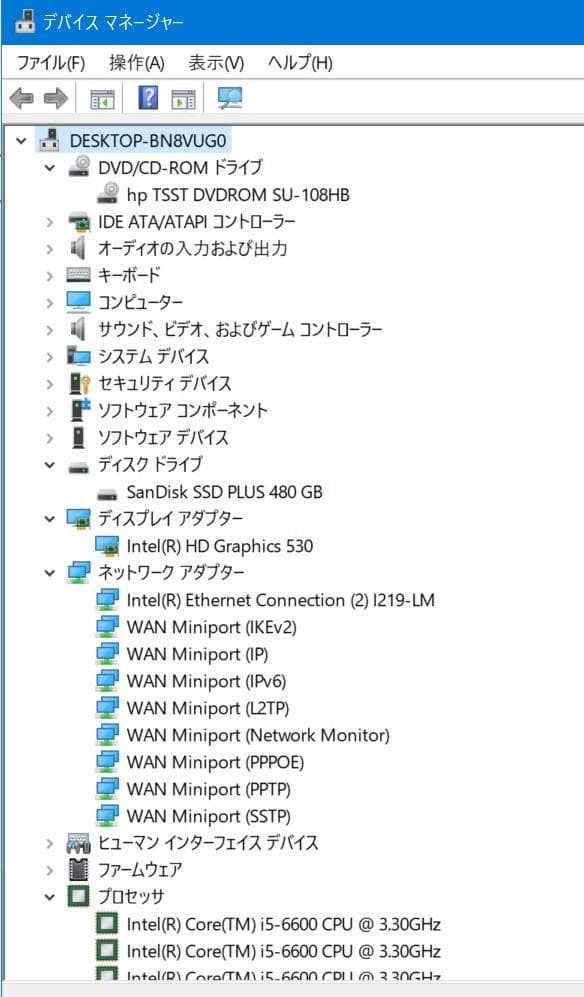This screenshot has width=584, height=997.
Task: Select WAN Miniport (IKEv2)
Action: [212, 627]
